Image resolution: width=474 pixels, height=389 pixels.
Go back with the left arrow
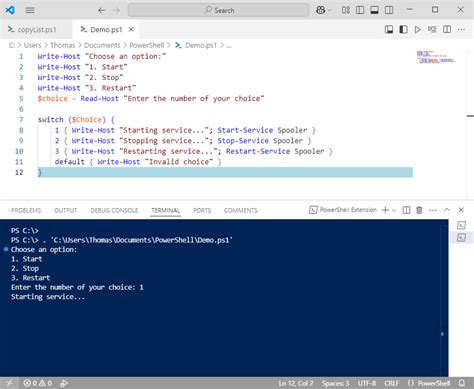pos(102,10)
